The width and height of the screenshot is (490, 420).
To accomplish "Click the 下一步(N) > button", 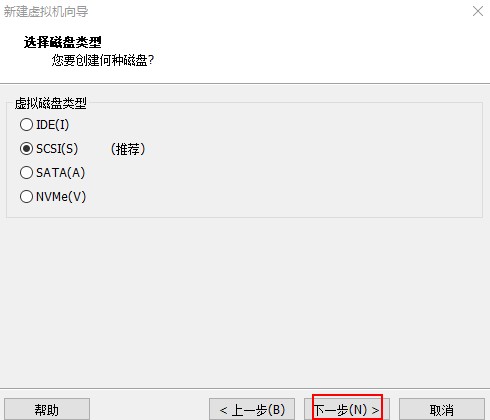I will pyautogui.click(x=347, y=409).
